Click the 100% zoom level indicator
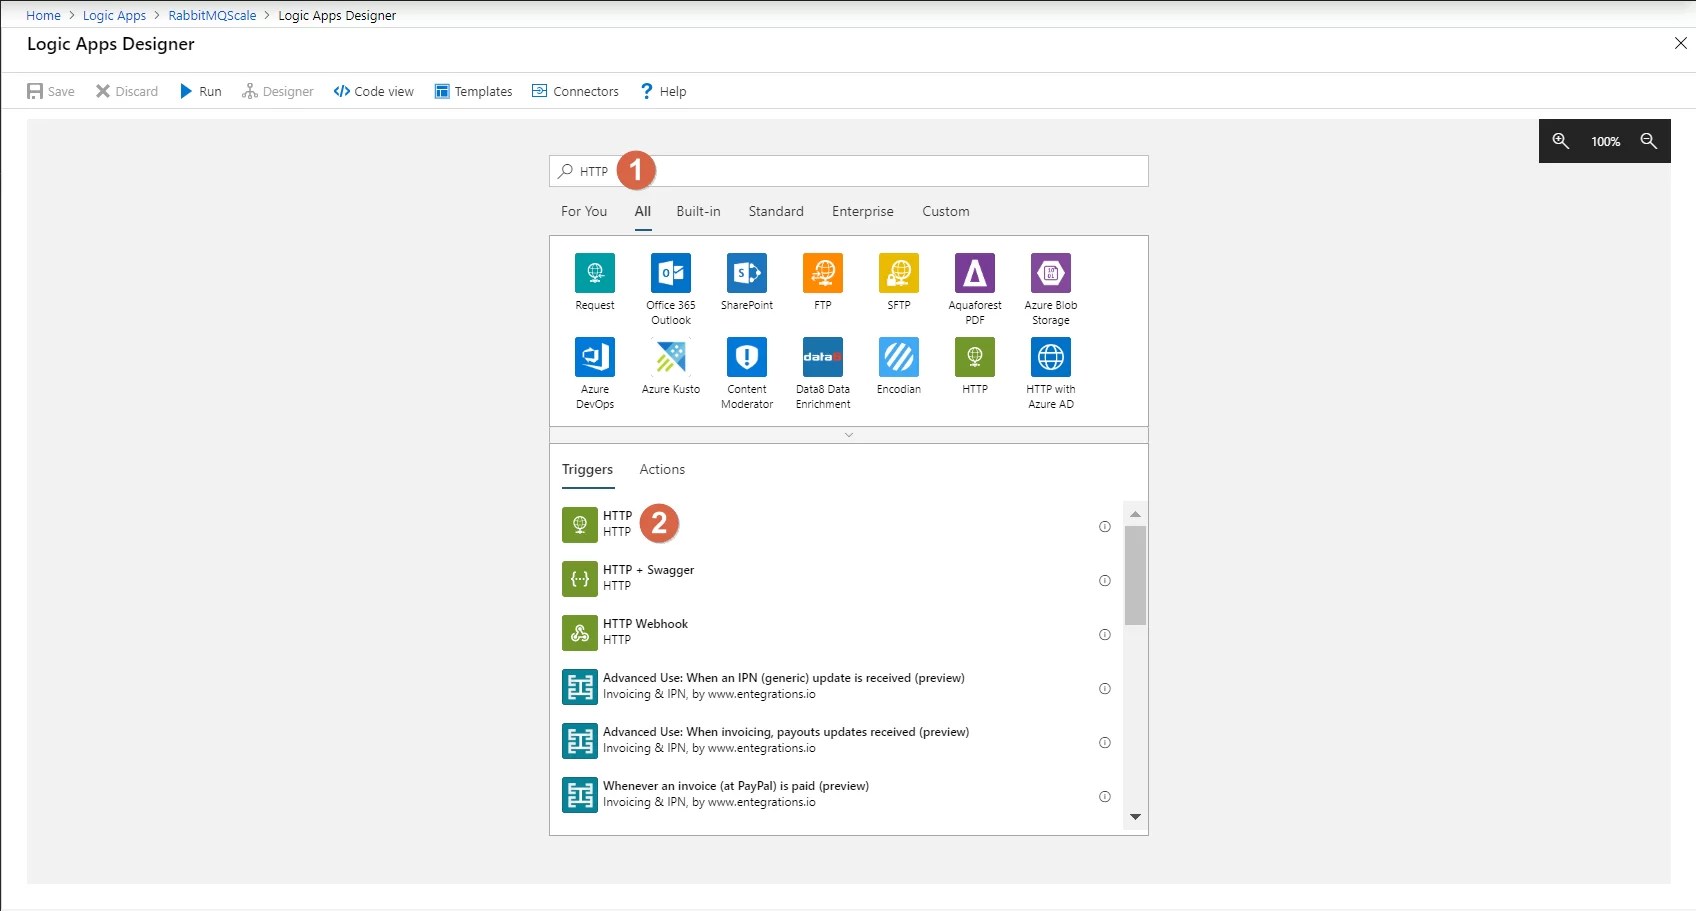The width and height of the screenshot is (1696, 911). click(1605, 142)
